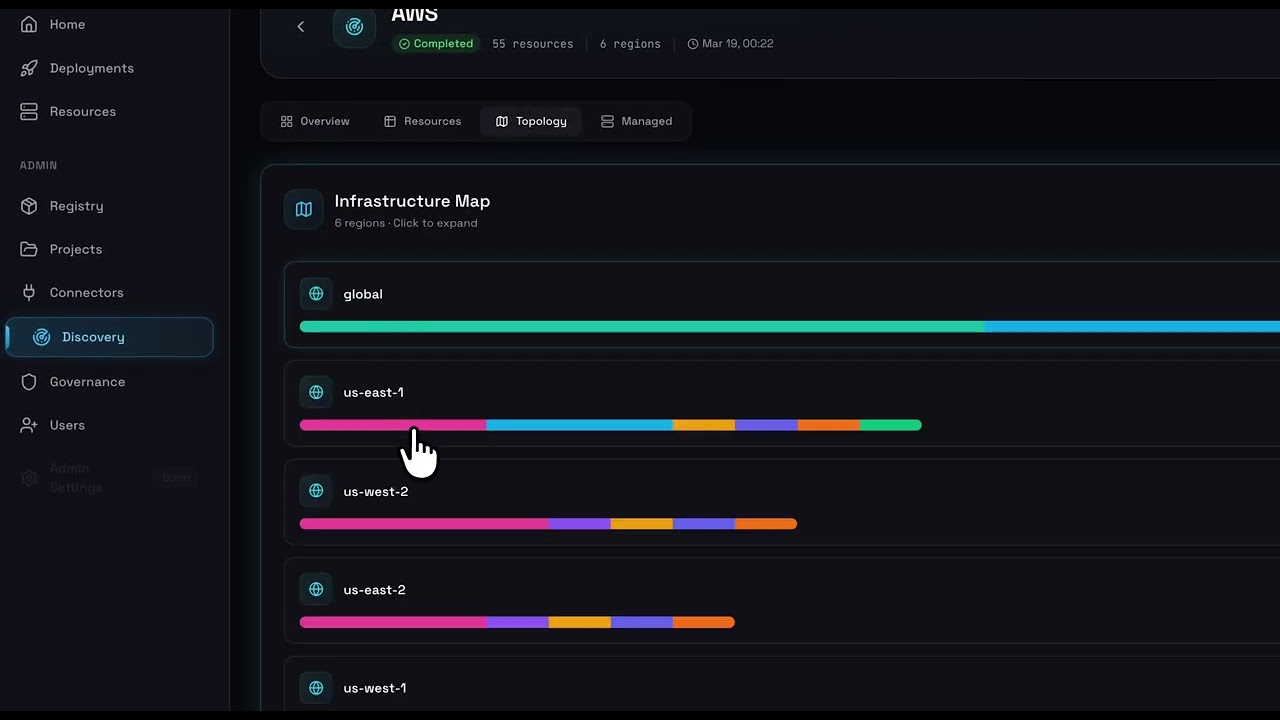Click the Governance shield icon

[29, 382]
